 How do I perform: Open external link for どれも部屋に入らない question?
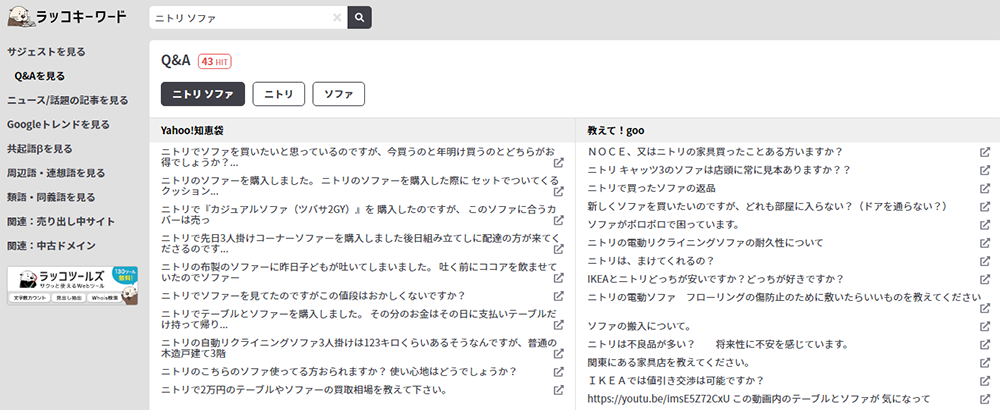[x=985, y=207]
